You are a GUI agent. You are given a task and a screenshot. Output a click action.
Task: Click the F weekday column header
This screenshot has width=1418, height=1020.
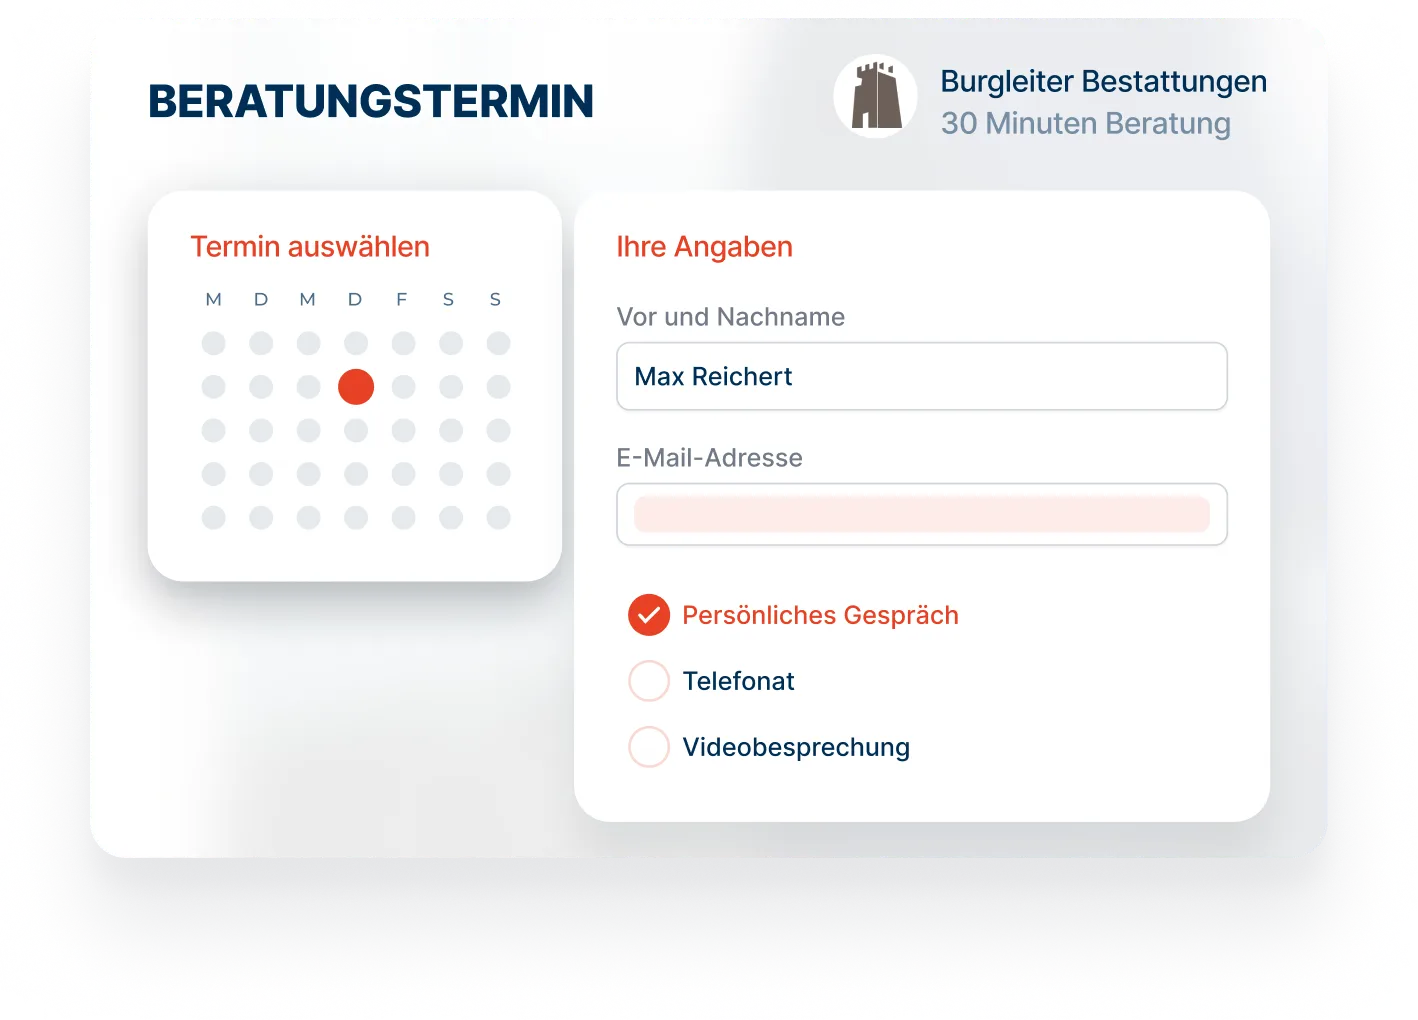pyautogui.click(x=402, y=299)
